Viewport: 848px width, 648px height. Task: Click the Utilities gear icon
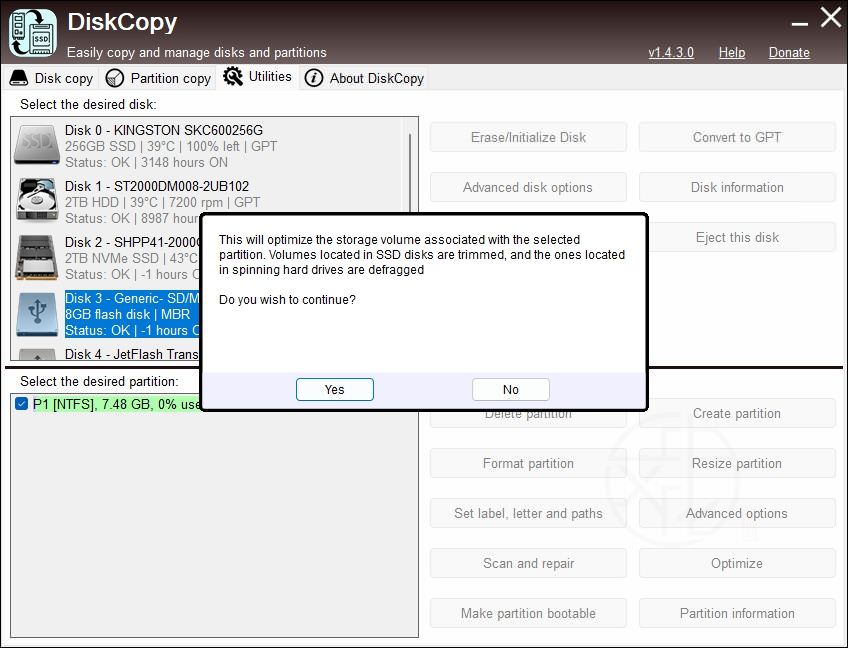[x=233, y=77]
